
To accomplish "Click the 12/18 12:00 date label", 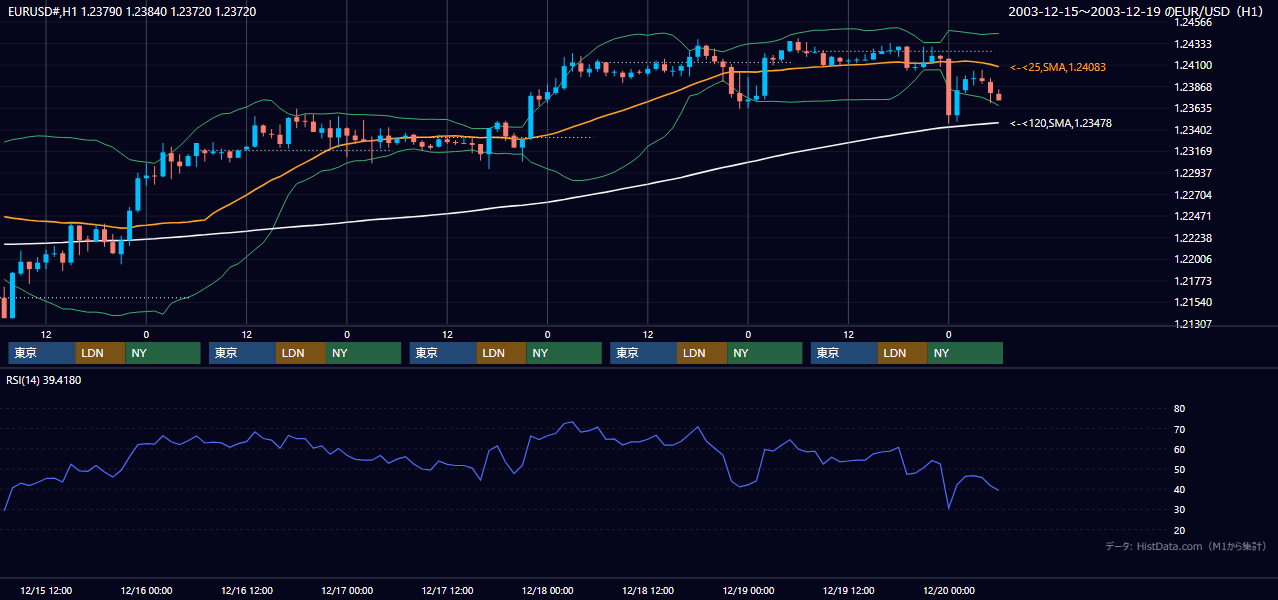I will point(648,590).
